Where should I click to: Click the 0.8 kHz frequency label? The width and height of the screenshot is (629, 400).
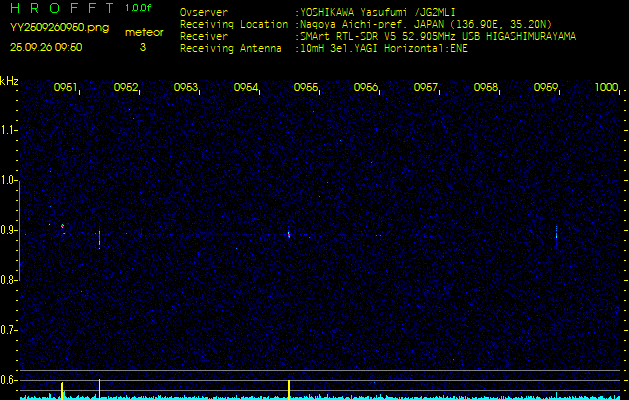[8, 280]
